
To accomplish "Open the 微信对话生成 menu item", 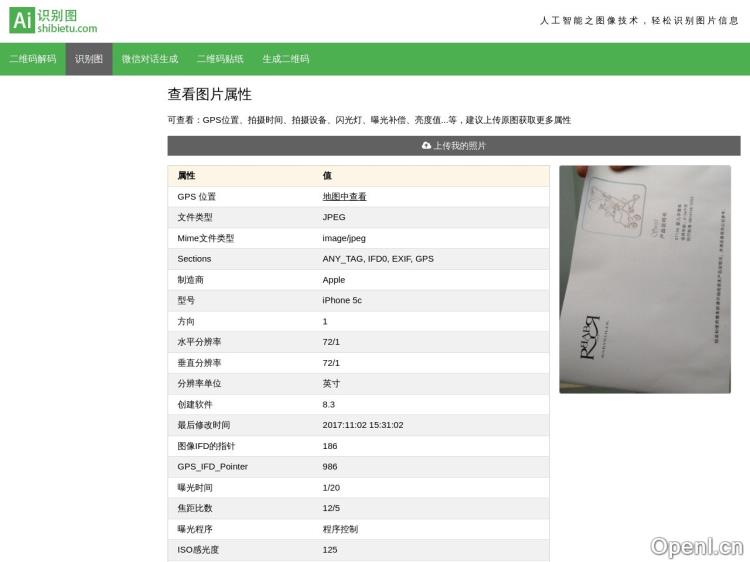I will [150, 59].
